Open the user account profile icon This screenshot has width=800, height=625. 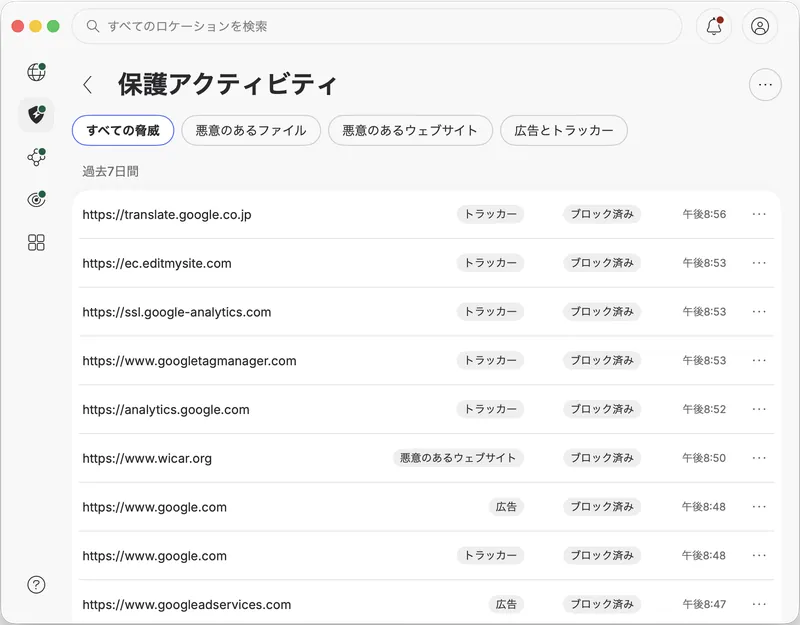click(x=760, y=26)
